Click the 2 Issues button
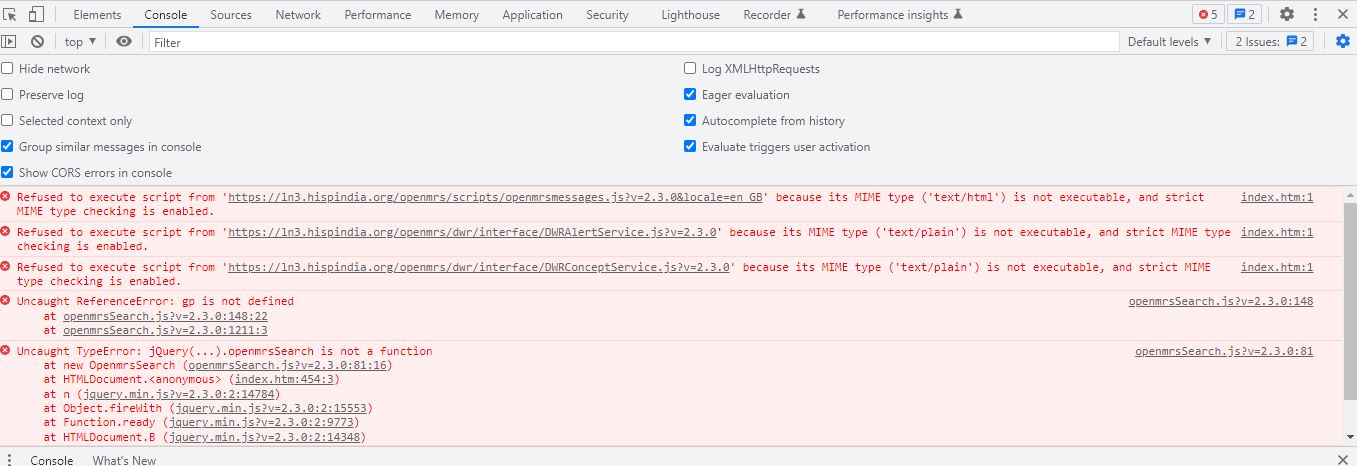Image resolution: width=1357 pixels, height=466 pixels. click(x=1269, y=41)
